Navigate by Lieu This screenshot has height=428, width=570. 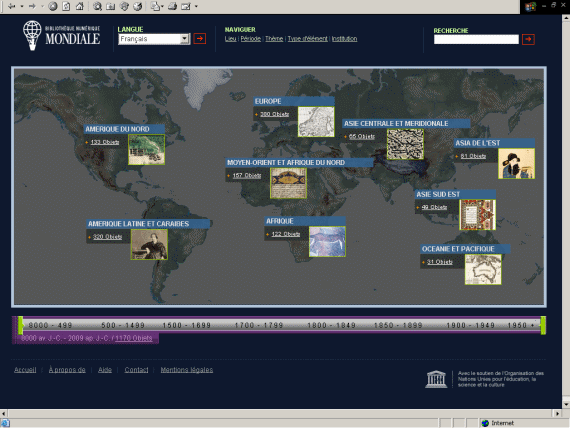230,39
